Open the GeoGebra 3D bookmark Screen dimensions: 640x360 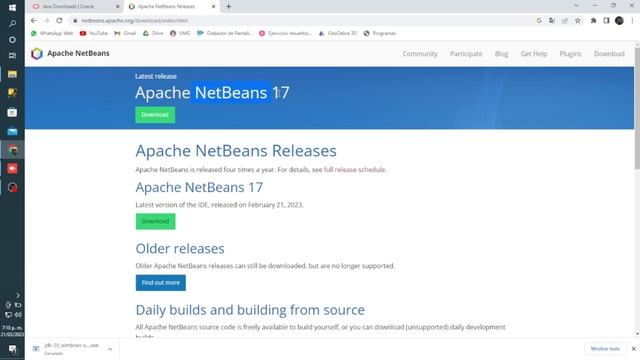(x=338, y=33)
